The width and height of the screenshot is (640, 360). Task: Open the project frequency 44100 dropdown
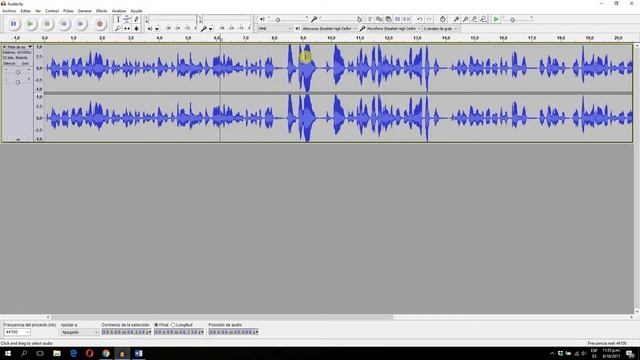point(17,332)
